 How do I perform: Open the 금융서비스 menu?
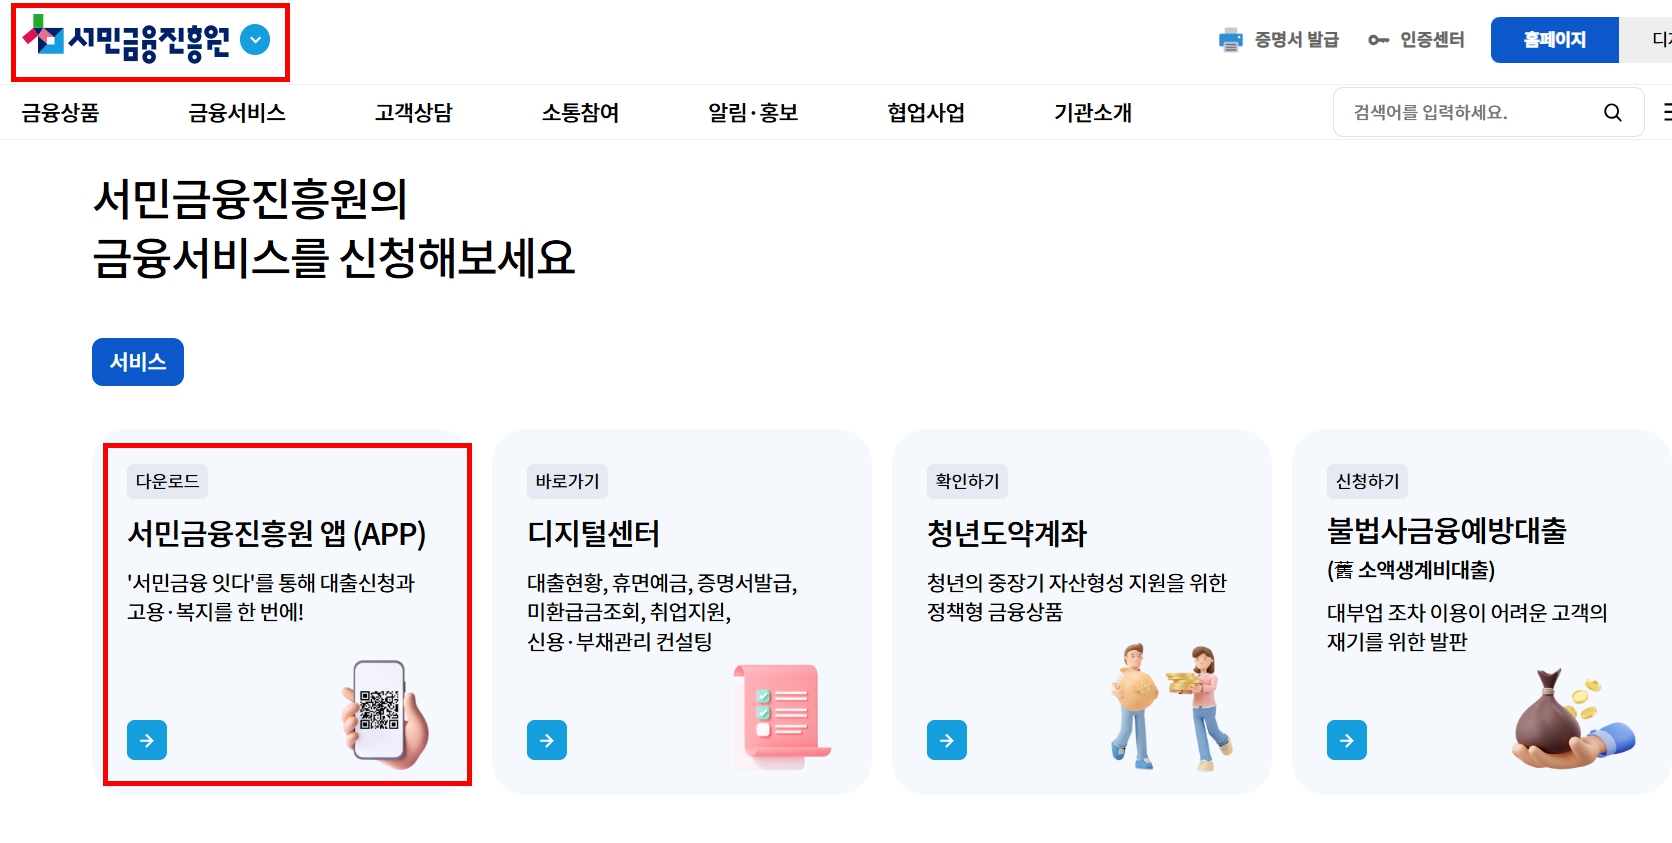click(x=237, y=112)
